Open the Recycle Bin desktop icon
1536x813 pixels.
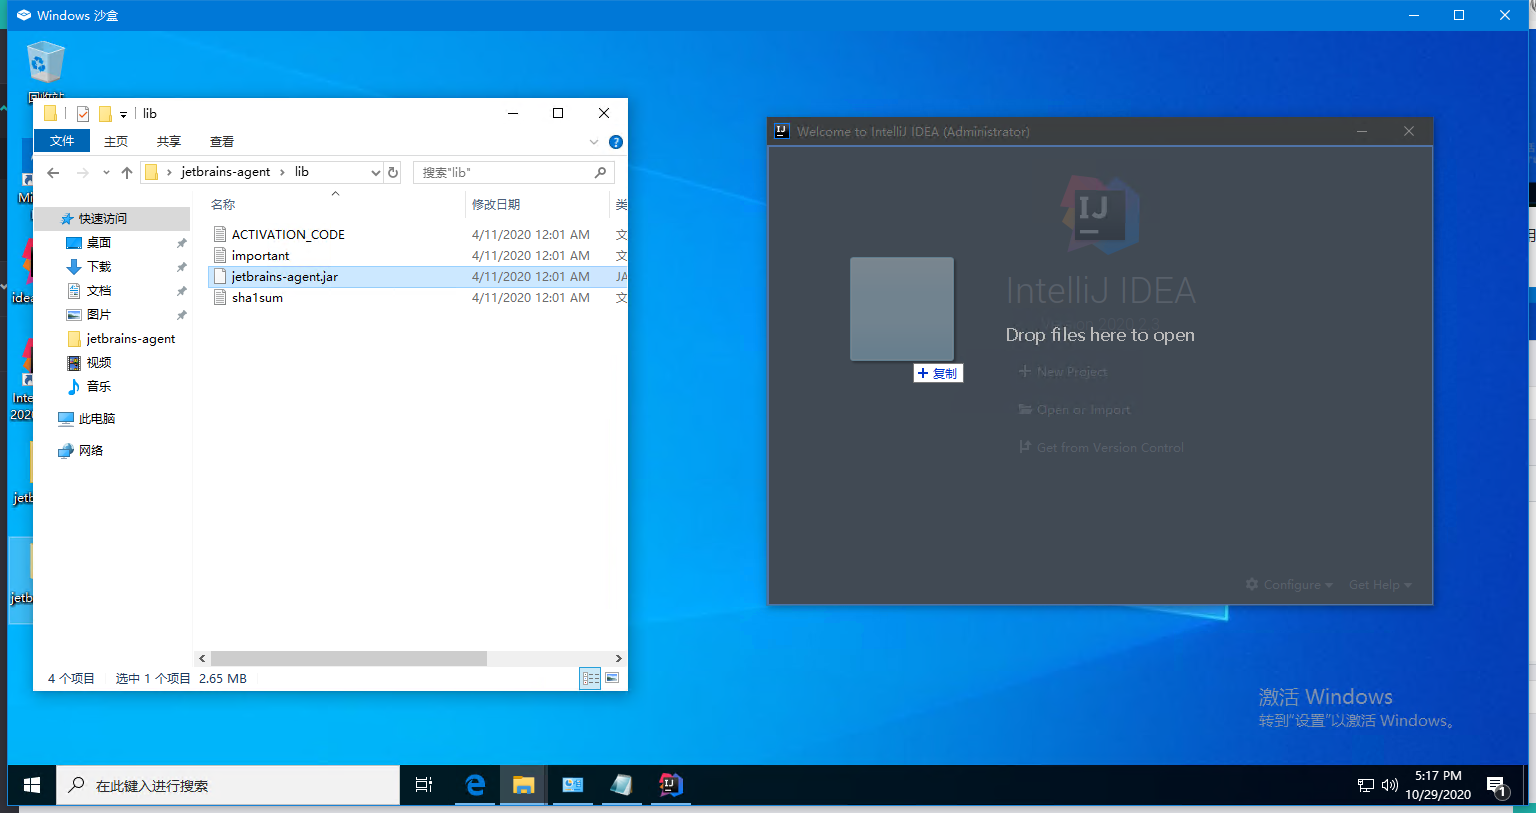click(45, 70)
